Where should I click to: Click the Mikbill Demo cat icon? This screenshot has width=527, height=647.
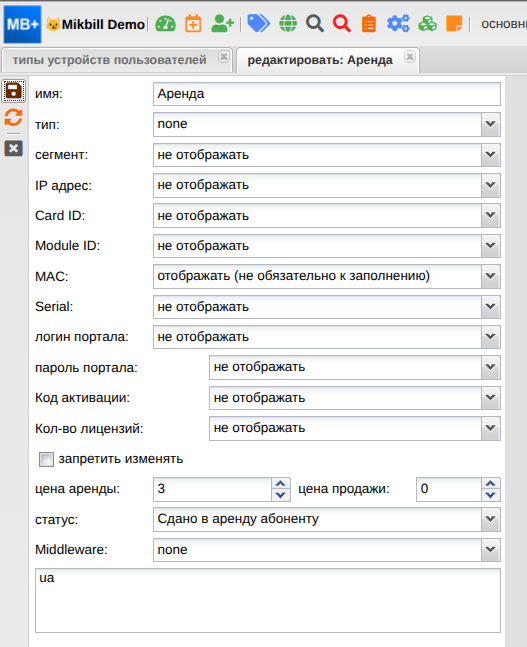(53, 24)
